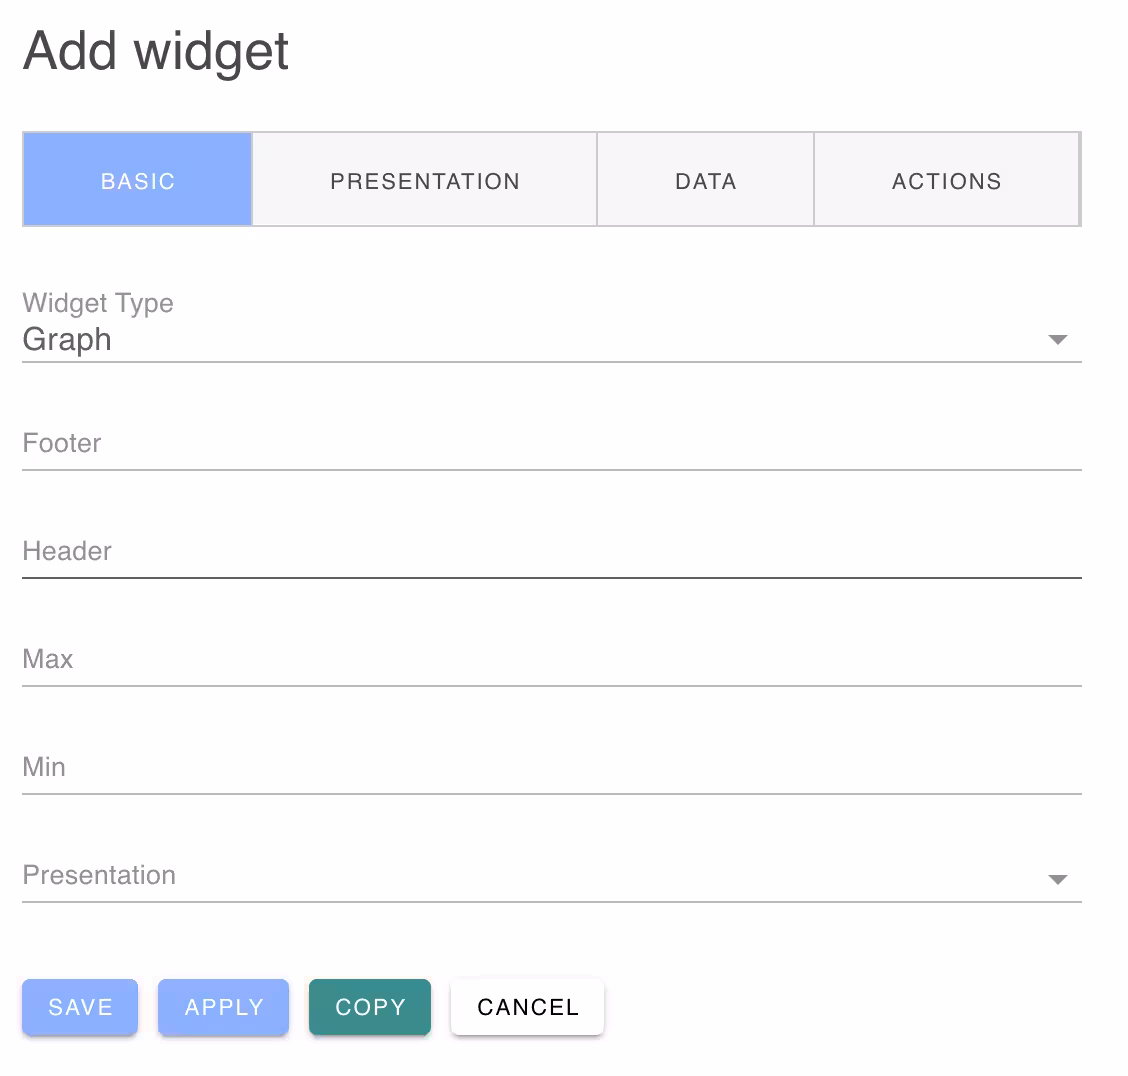Click the SAVE button

pyautogui.click(x=79, y=1007)
